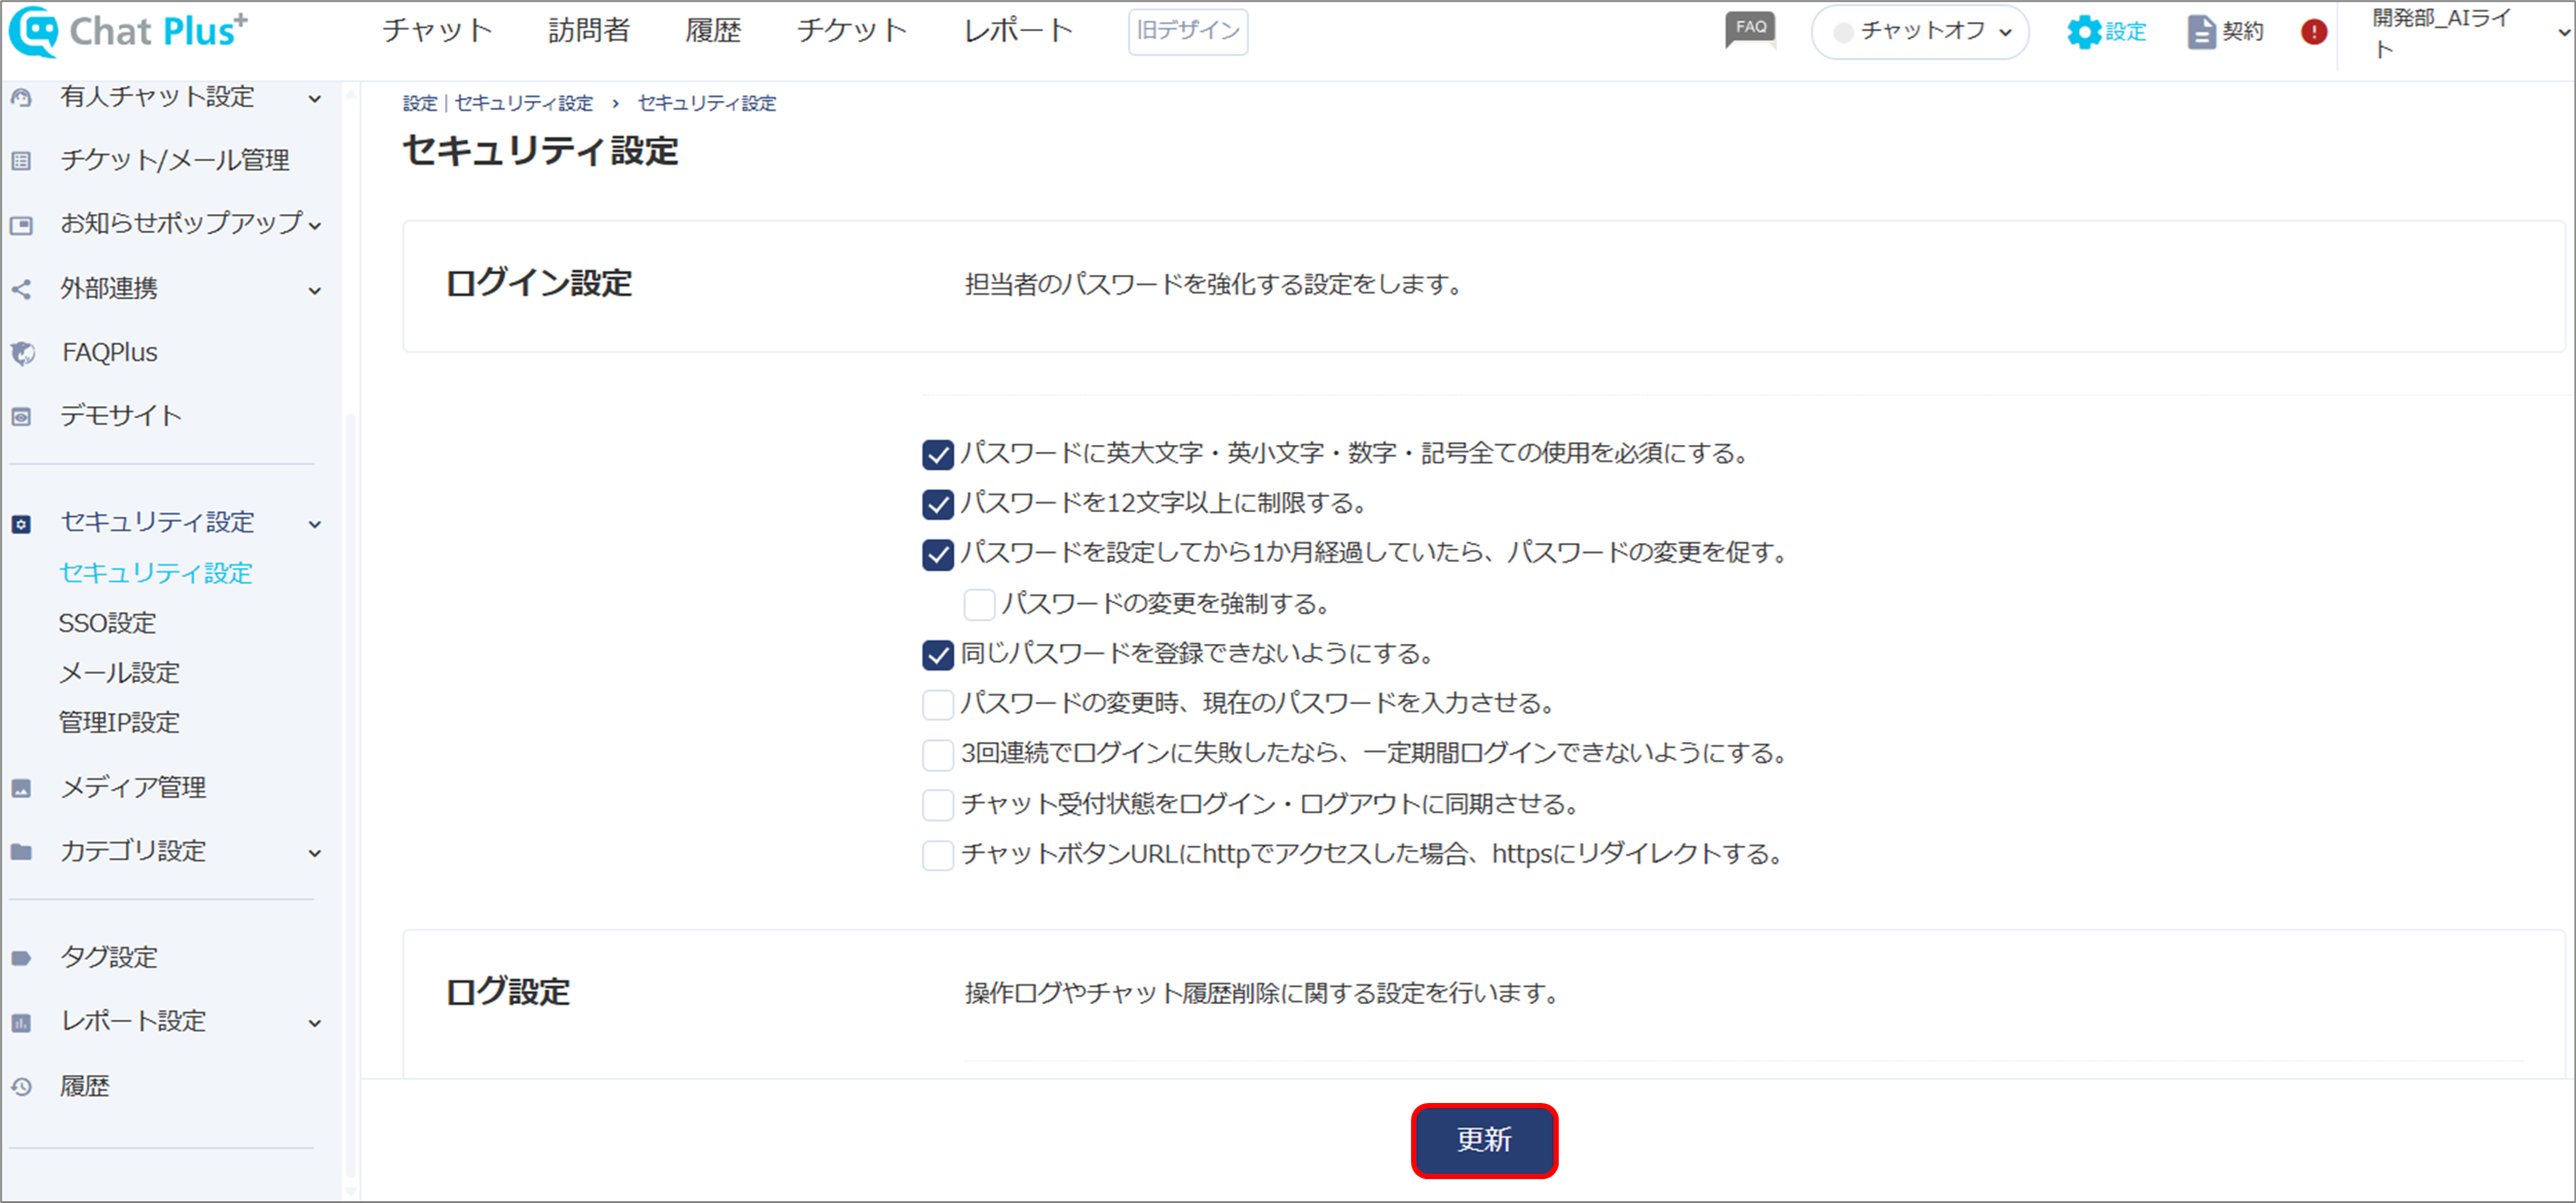This screenshot has height=1203, width=2576.
Task: Enable 3回連続ログイン失敗 lockout checkbox
Action: (x=937, y=754)
